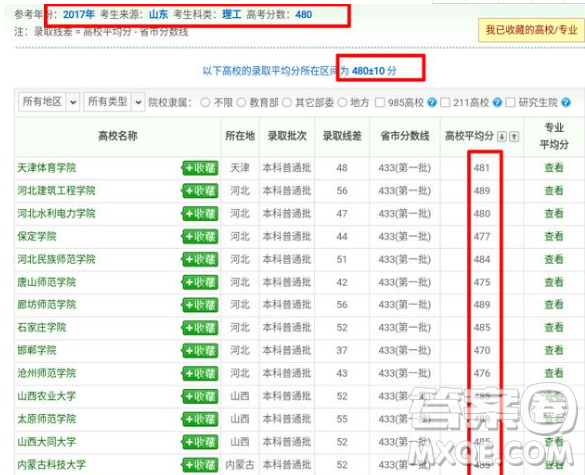
Task: Add 沧州师范学院 to favorites
Action: click(x=200, y=374)
